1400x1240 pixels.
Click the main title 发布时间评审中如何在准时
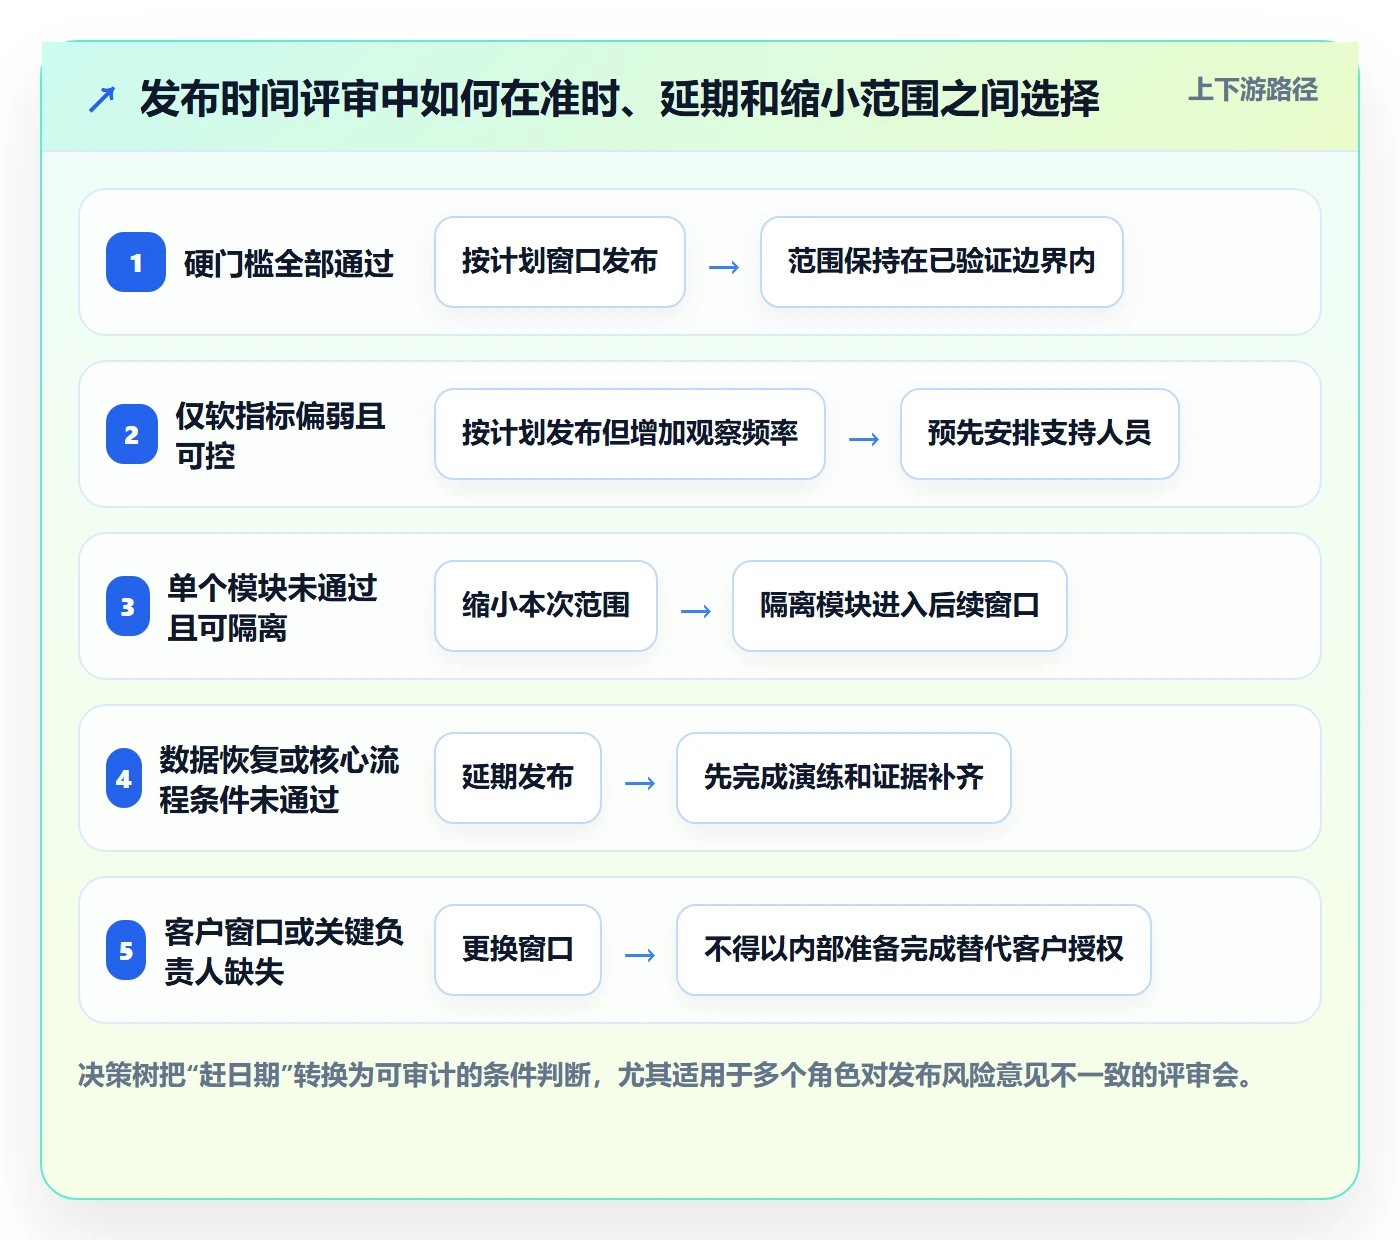pos(620,99)
